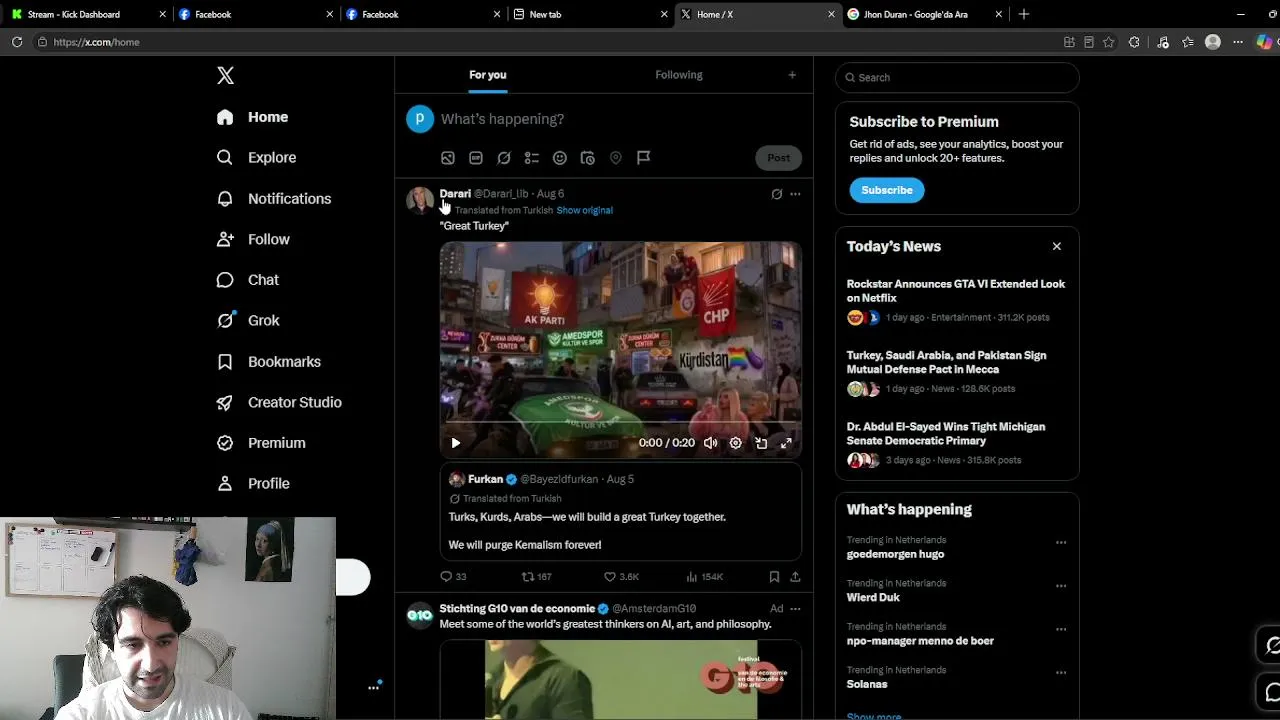This screenshot has height=720, width=1280.
Task: Open the browser profile avatar
Action: click(x=1213, y=42)
